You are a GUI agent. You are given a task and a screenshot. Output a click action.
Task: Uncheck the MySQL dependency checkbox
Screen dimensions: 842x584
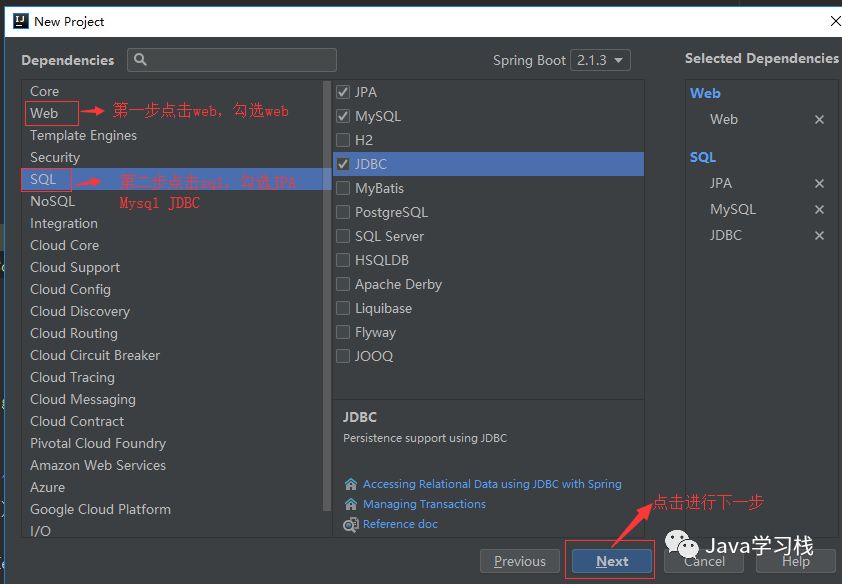coord(343,116)
